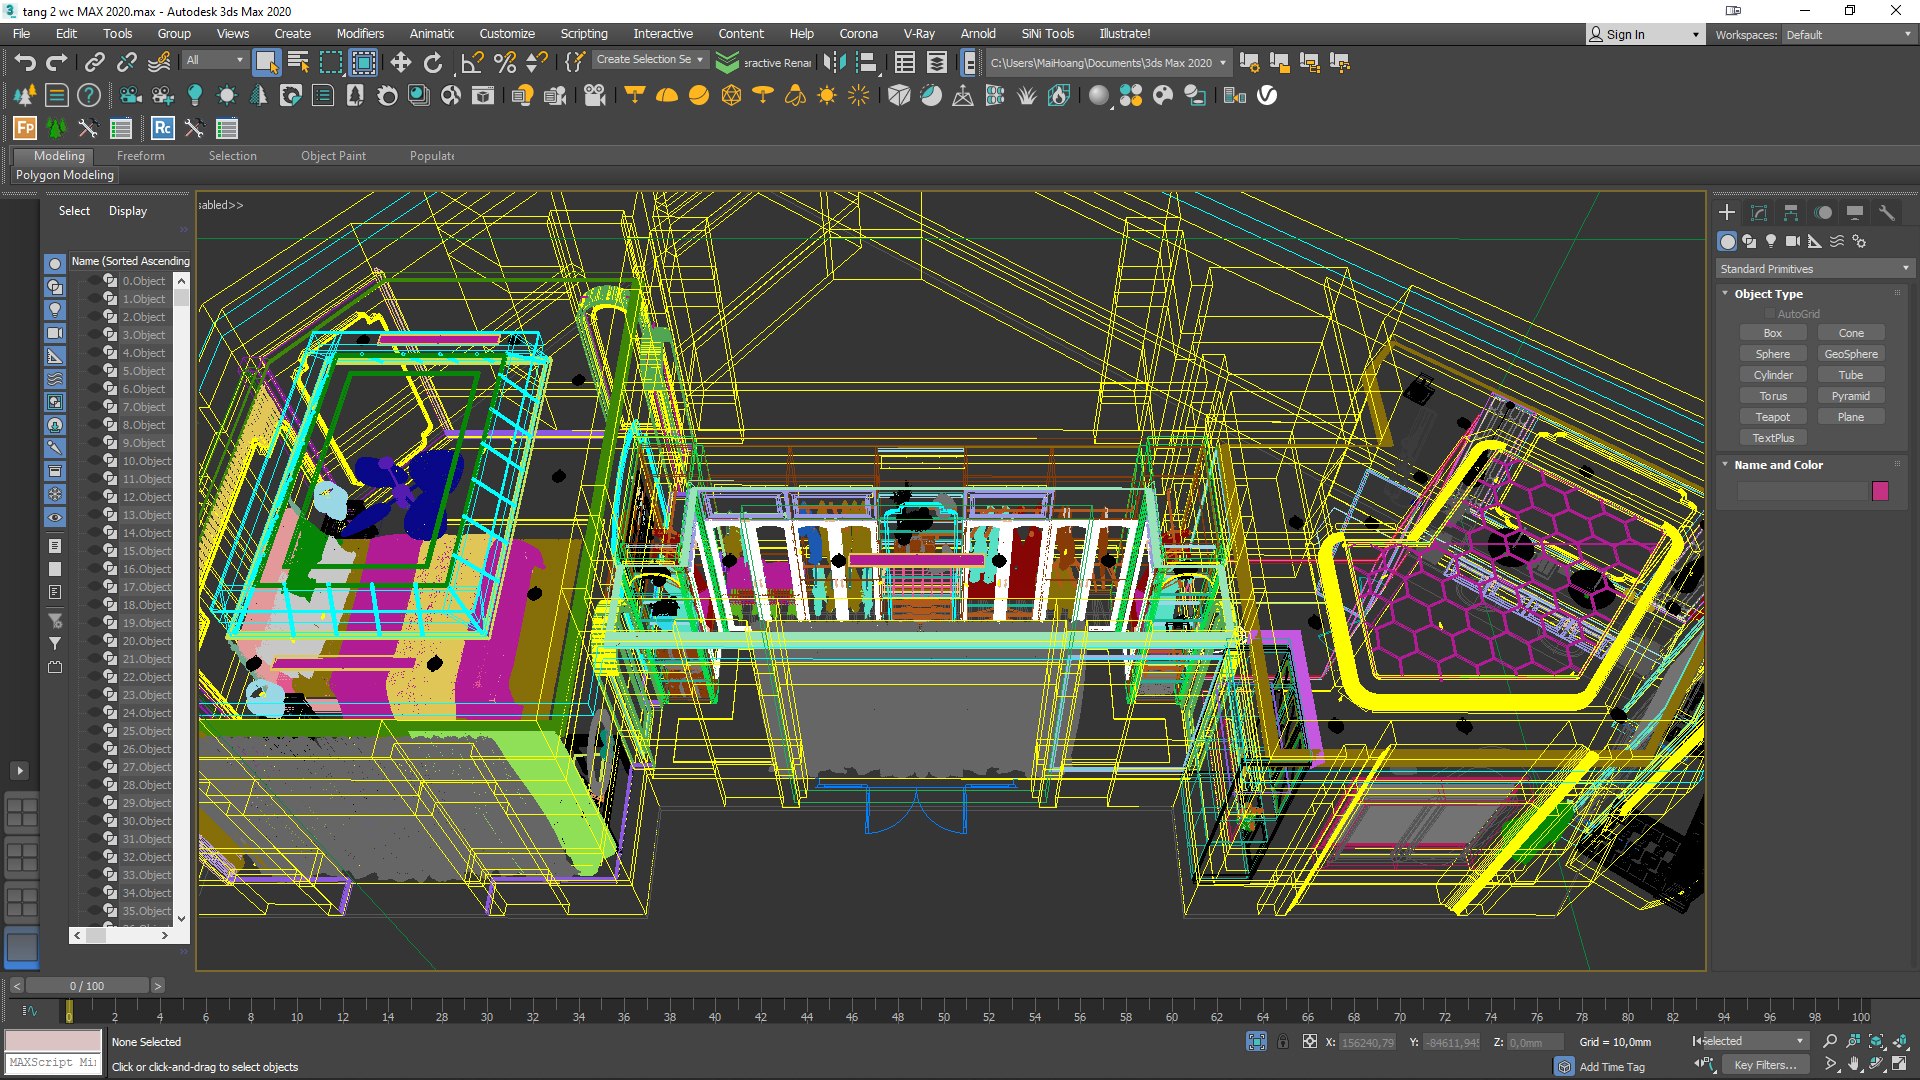The width and height of the screenshot is (1920, 1080).
Task: Click the Mirror tool icon
Action: [834, 63]
